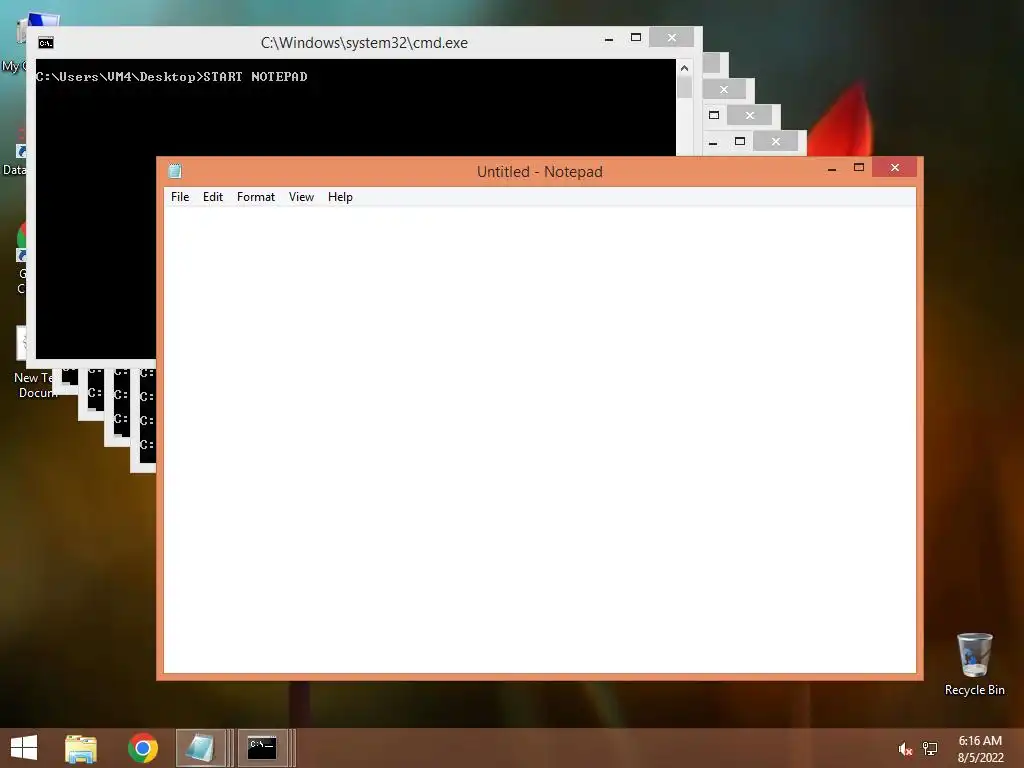Screen dimensions: 1024x768
Task: Launch Google Chrome from the taskbar
Action: pyautogui.click(x=142, y=748)
